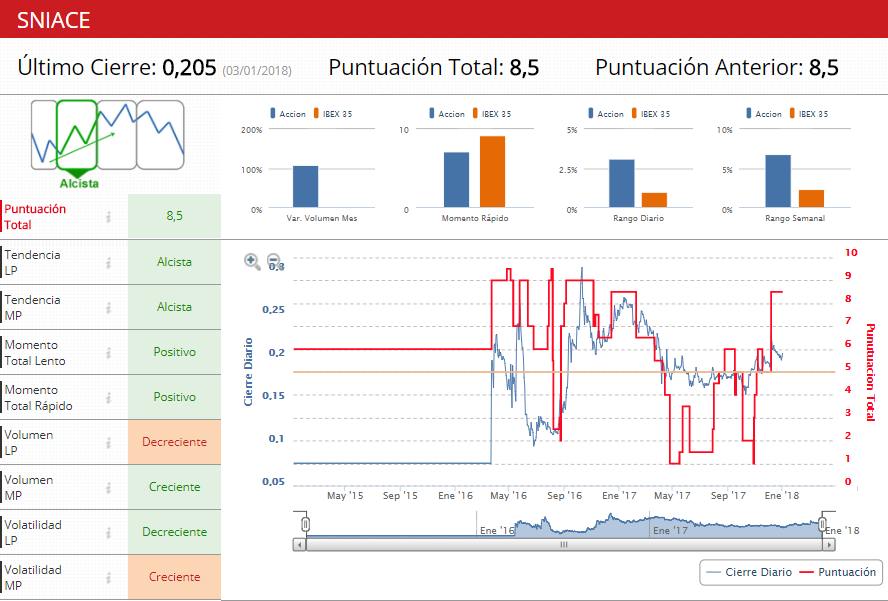Click the blue Accion bar in Rango Diario

click(x=622, y=184)
